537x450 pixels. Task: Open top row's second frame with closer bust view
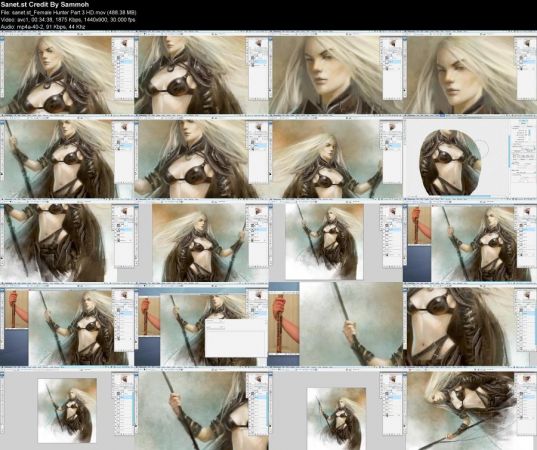(x=201, y=73)
